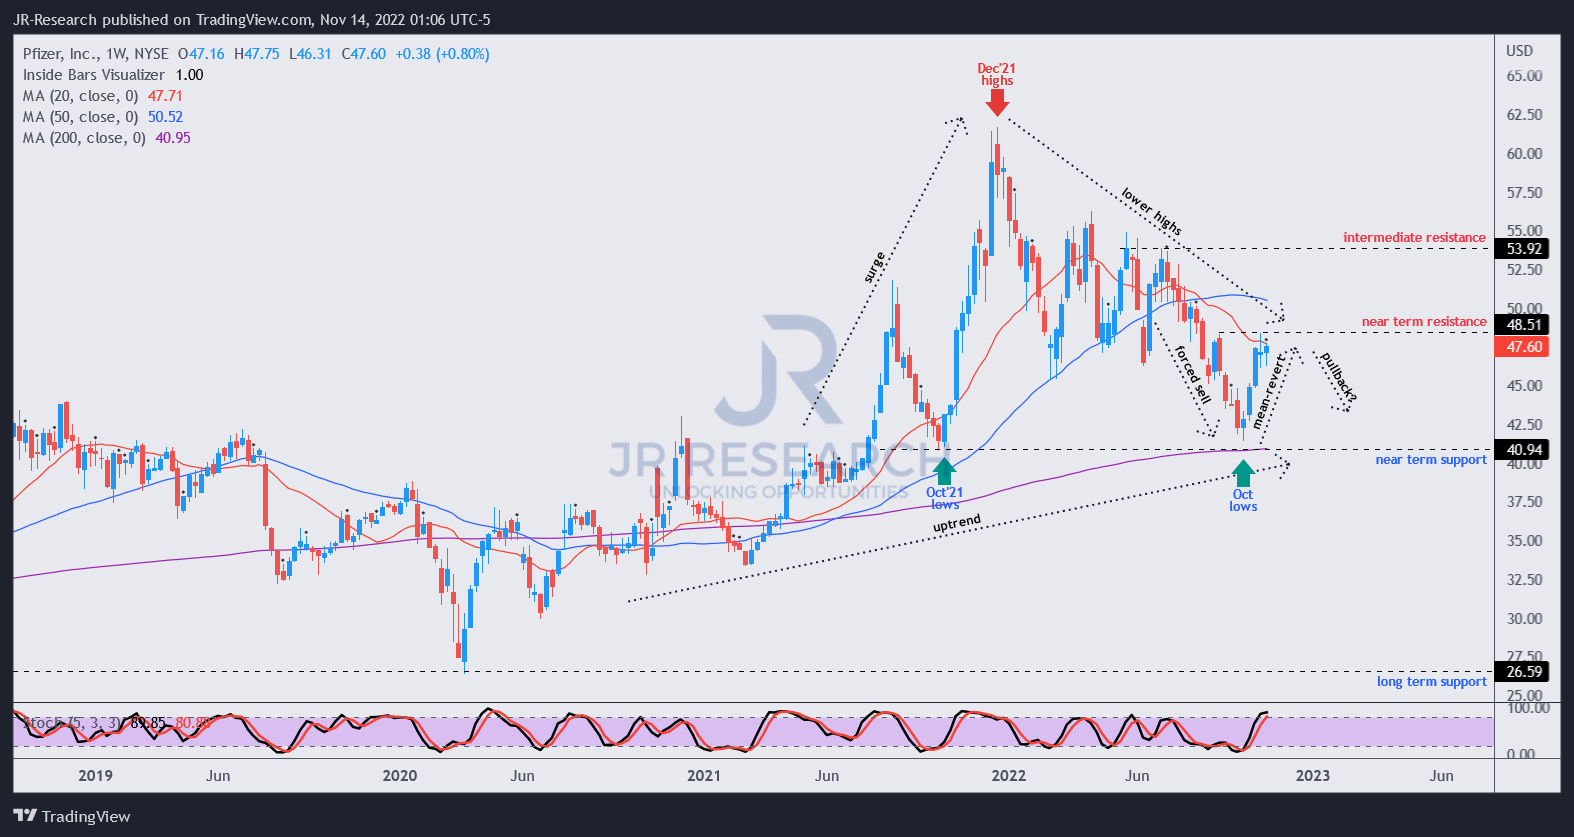Select the long term support annotation
The width and height of the screenshot is (1574, 837).
[1432, 682]
